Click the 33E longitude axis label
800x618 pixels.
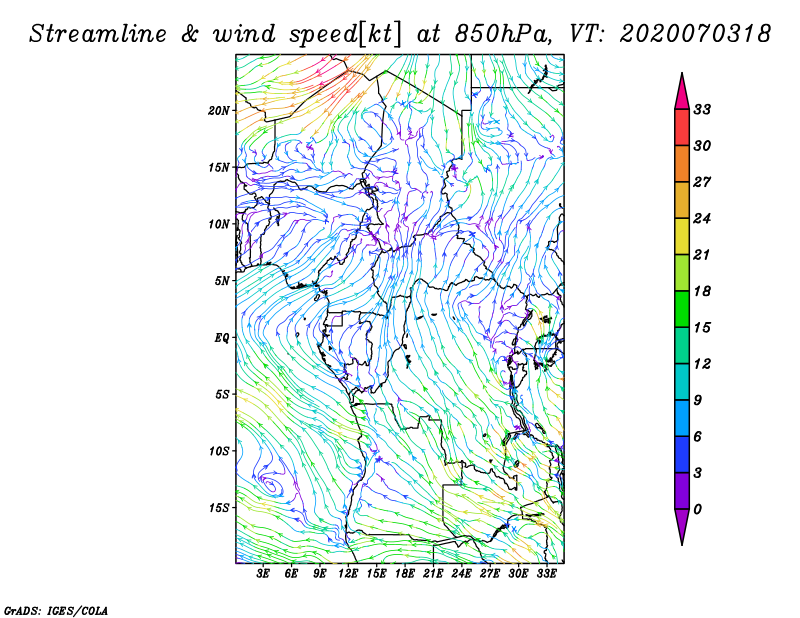click(546, 574)
